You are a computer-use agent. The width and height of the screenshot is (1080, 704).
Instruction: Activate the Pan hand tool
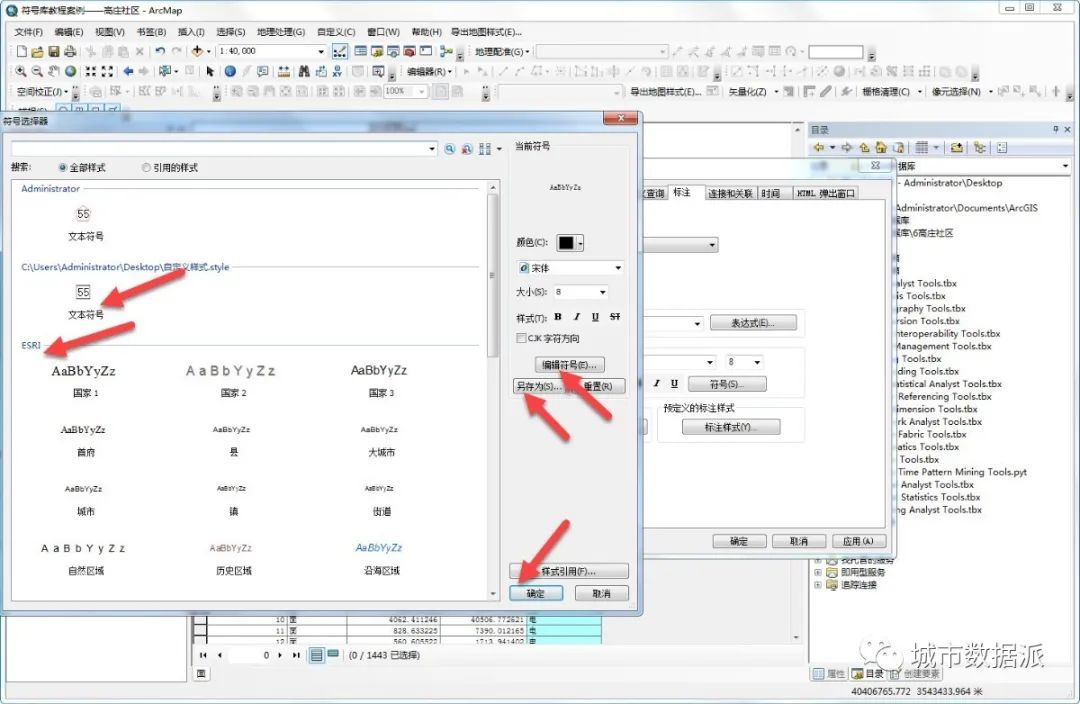pyautogui.click(x=54, y=71)
